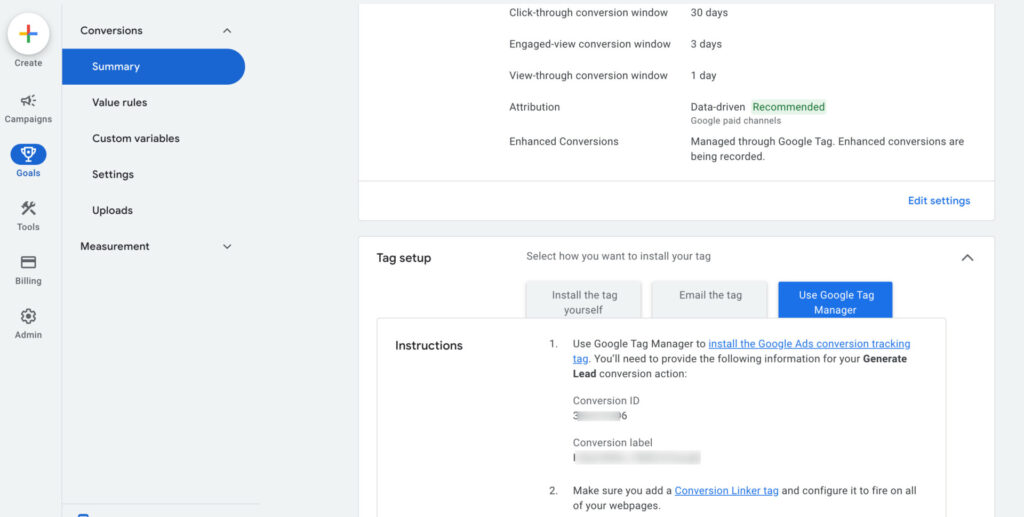Viewport: 1024px width, 517px height.
Task: Open Admin via the gear icon
Action: point(28,316)
